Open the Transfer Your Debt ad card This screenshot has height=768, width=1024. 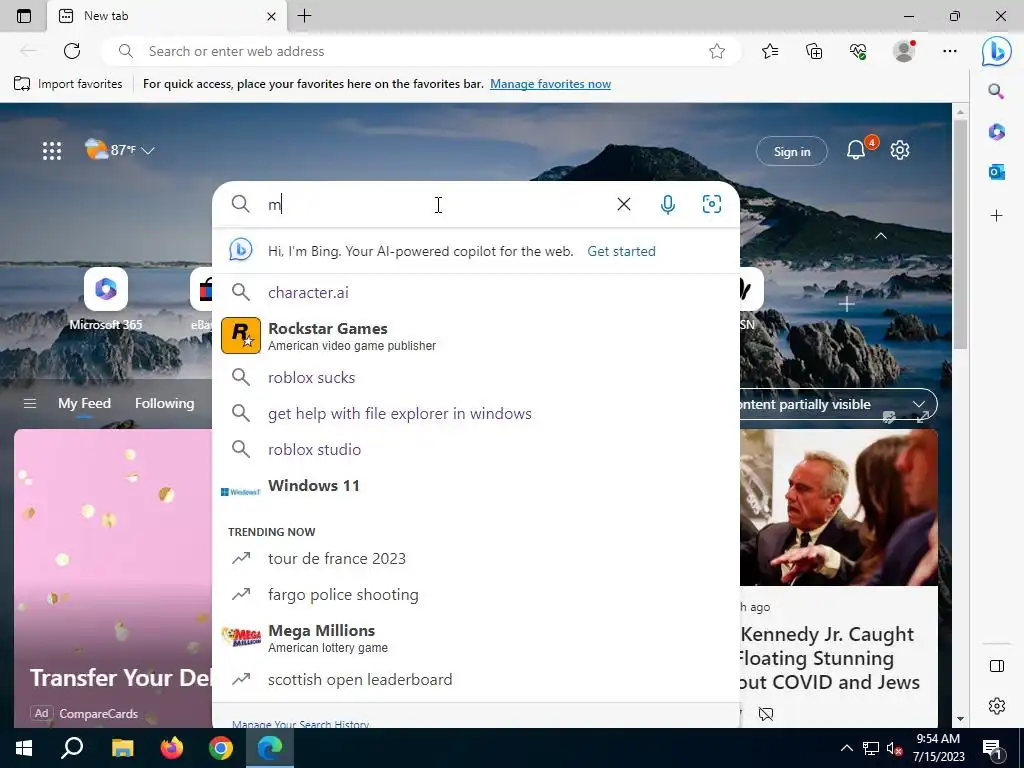click(x=113, y=578)
